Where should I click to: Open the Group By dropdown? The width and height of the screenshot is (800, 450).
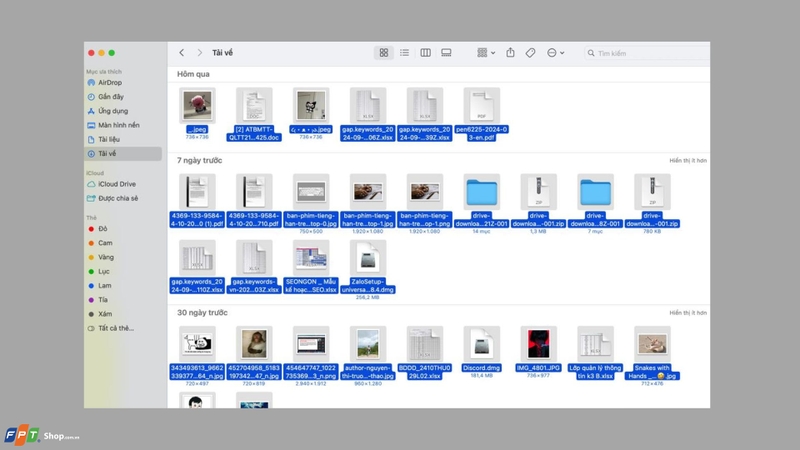[x=486, y=53]
